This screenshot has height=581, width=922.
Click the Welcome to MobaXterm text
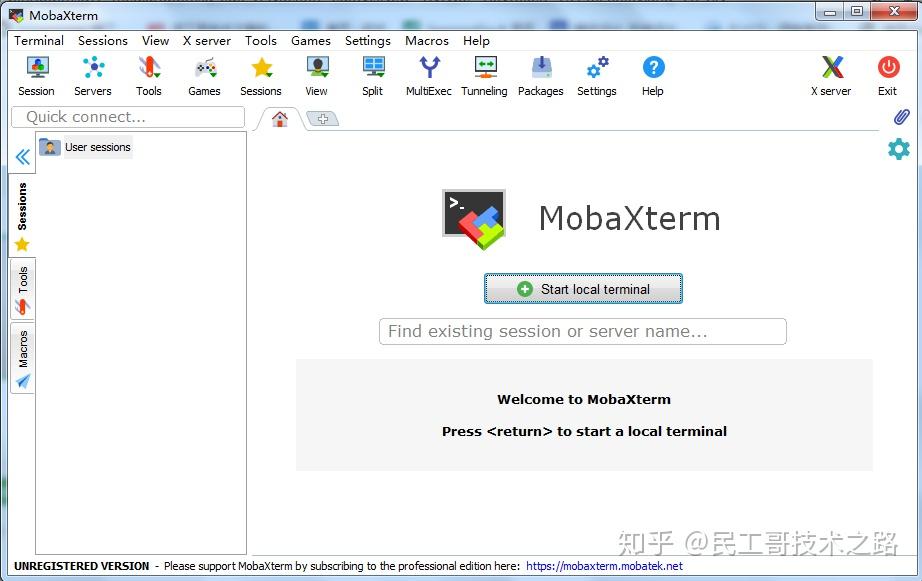click(x=584, y=399)
